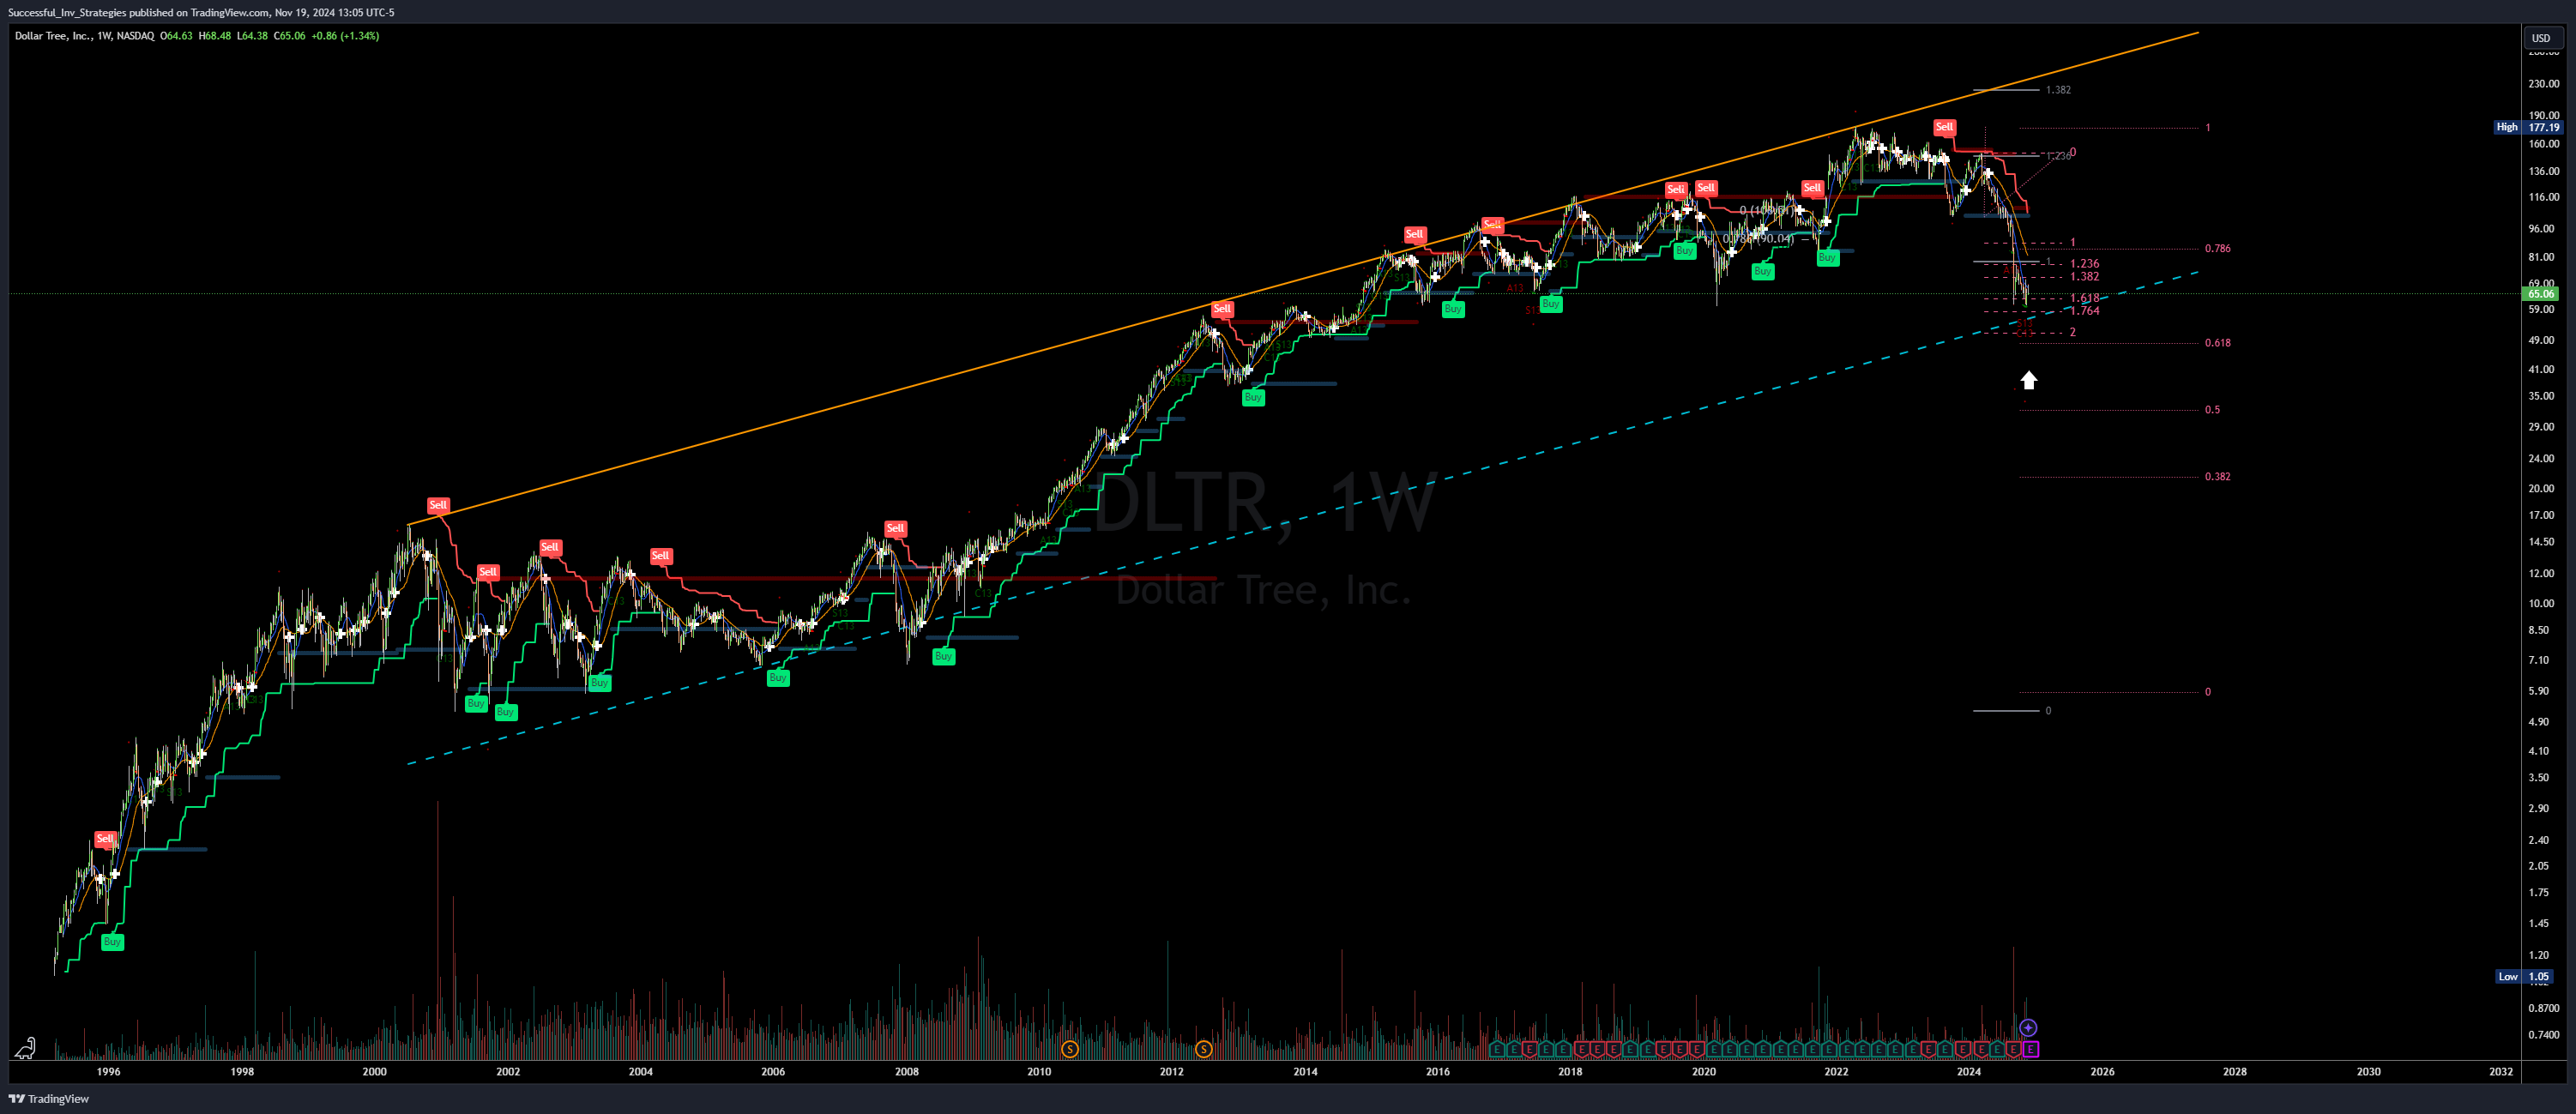
Task: Click the 0.382 Fibonacci level label
Action: 2217,476
